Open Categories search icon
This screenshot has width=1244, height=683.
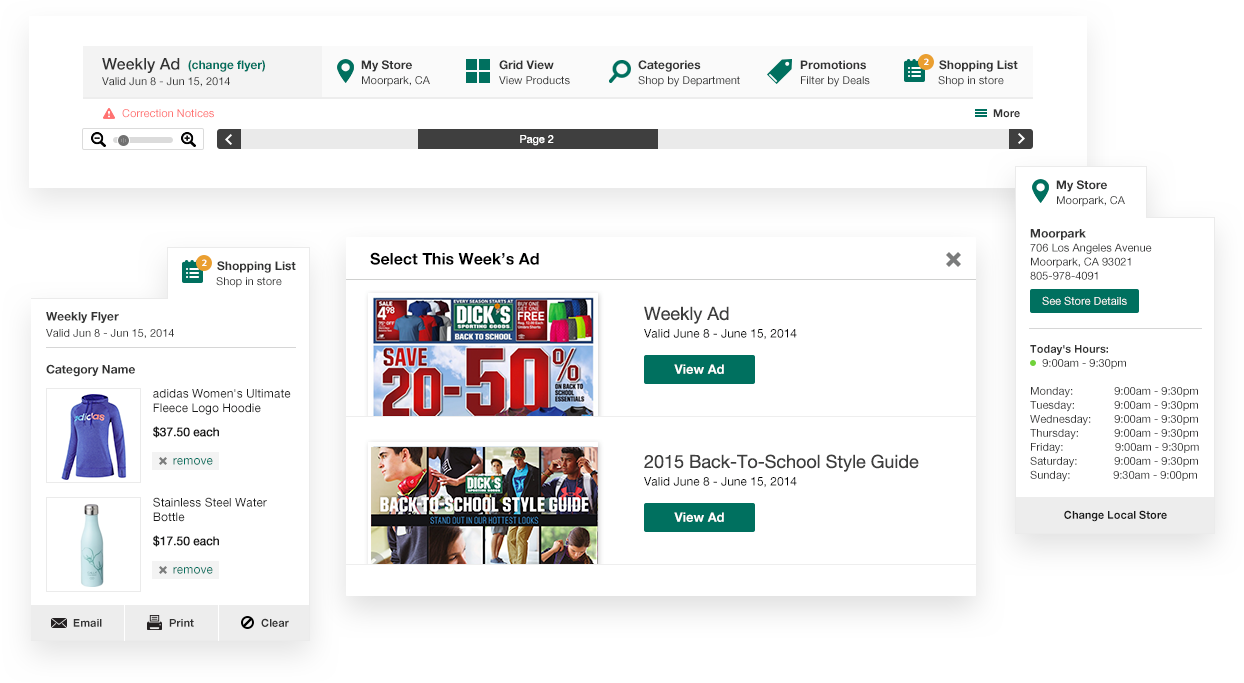pos(620,72)
